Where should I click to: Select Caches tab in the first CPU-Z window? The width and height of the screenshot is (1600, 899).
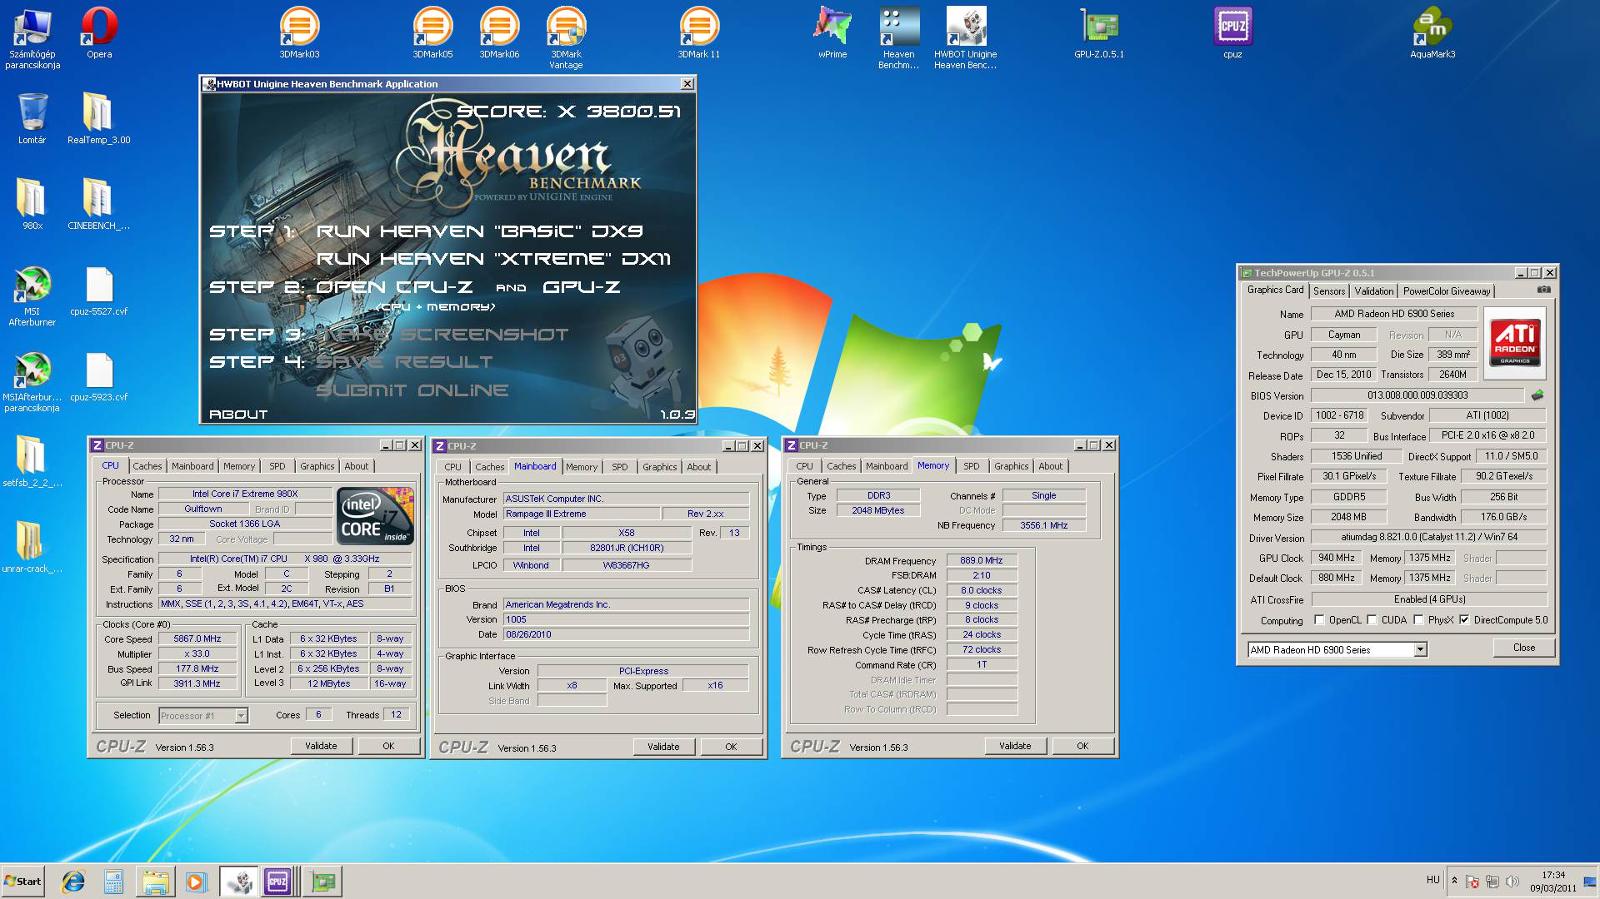147,466
